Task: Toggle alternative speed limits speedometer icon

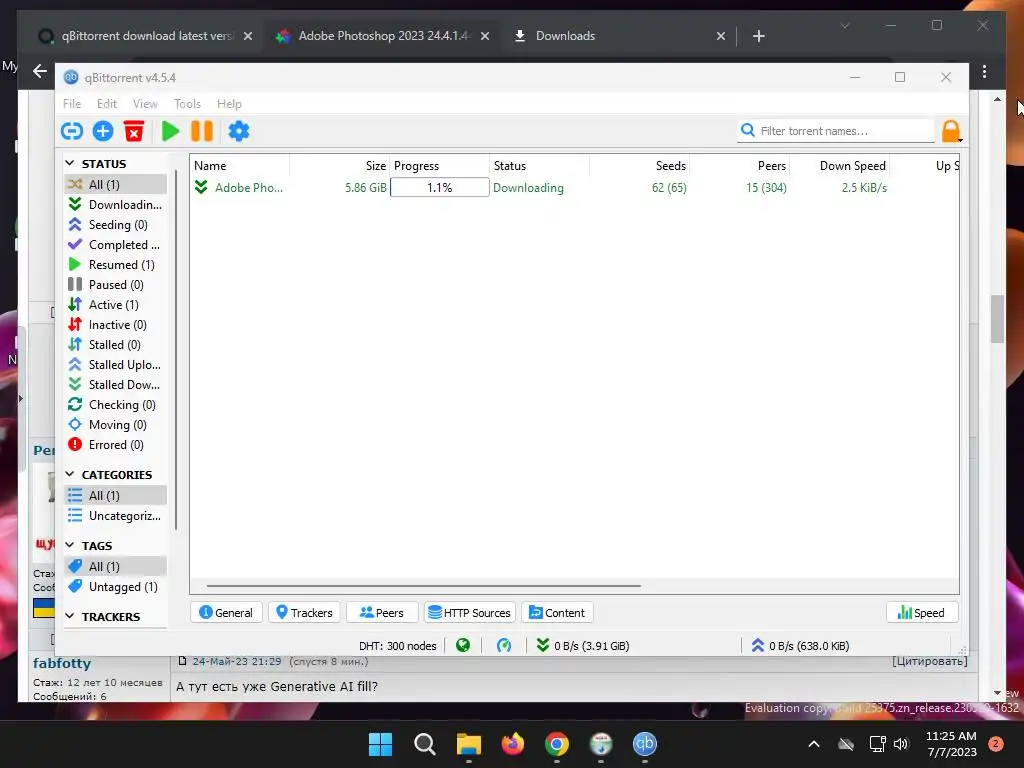Action: (504, 646)
